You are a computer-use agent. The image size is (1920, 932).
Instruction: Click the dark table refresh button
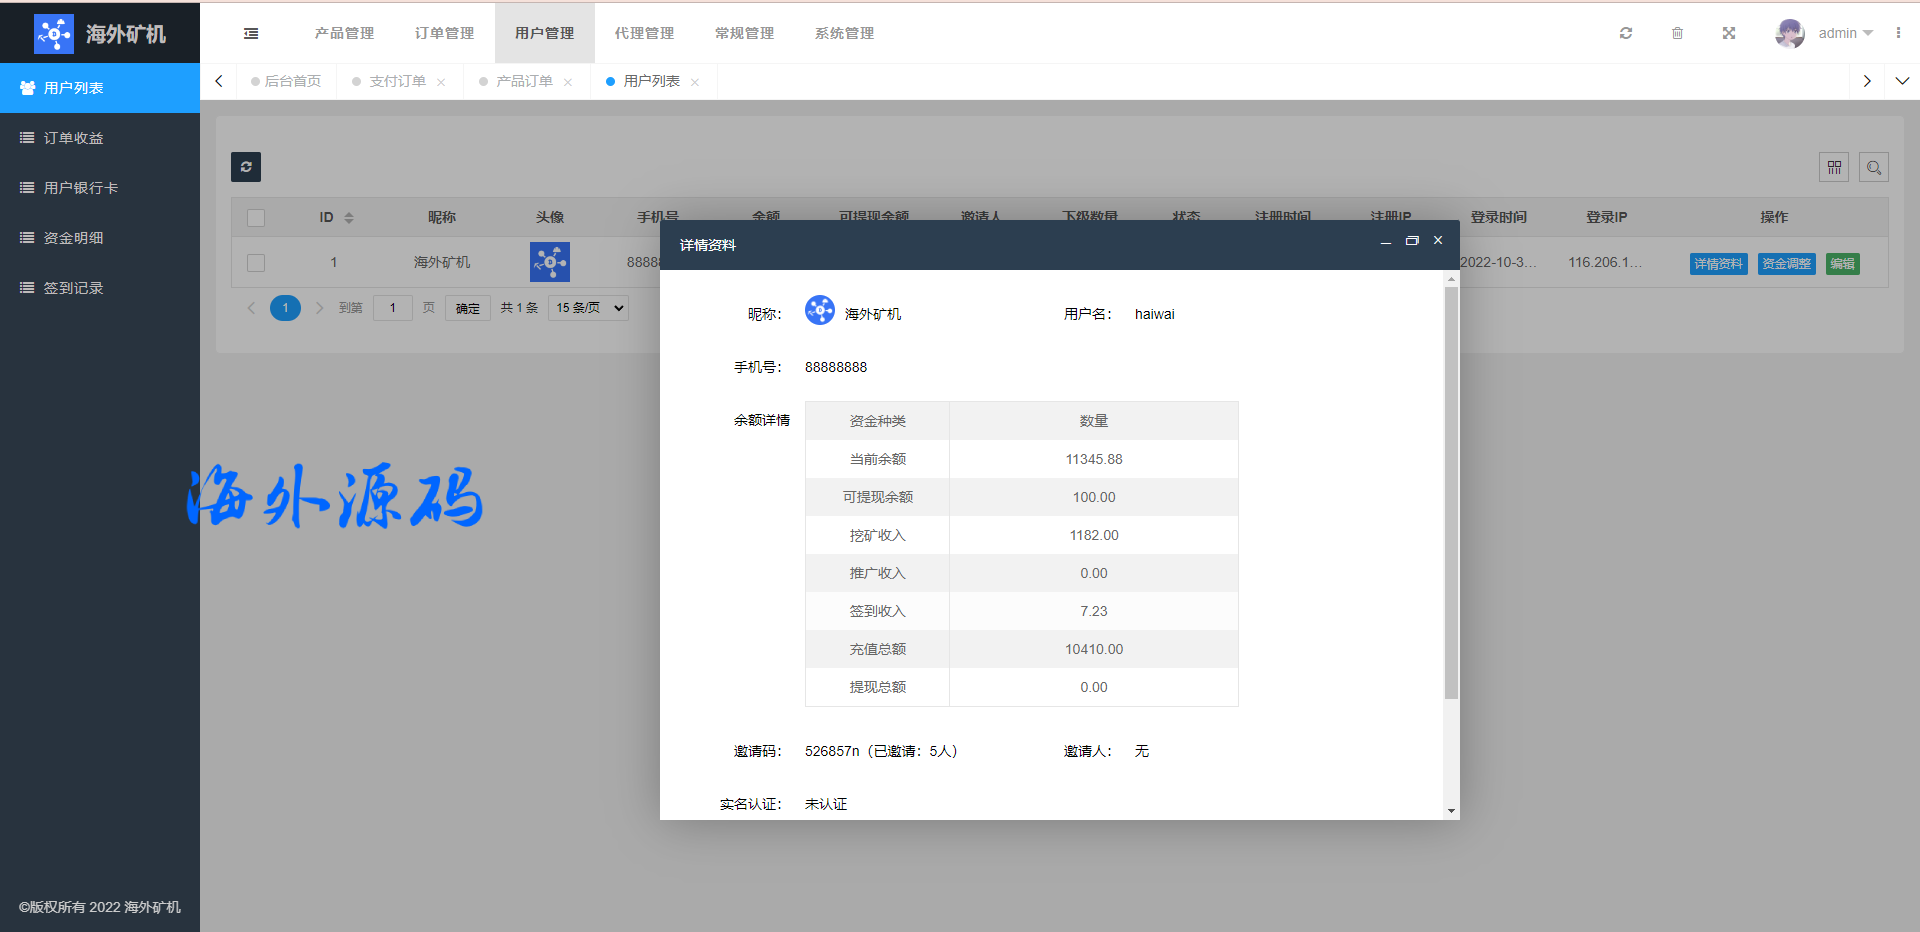pos(246,167)
